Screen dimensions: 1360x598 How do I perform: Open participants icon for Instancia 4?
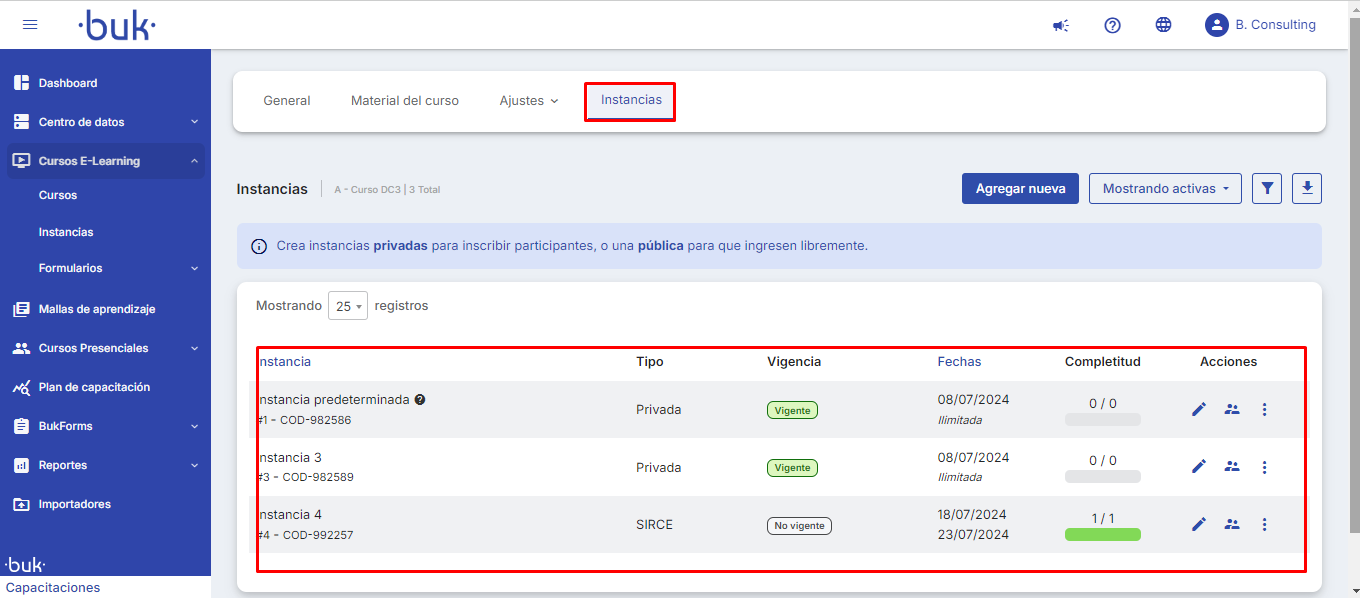1232,524
